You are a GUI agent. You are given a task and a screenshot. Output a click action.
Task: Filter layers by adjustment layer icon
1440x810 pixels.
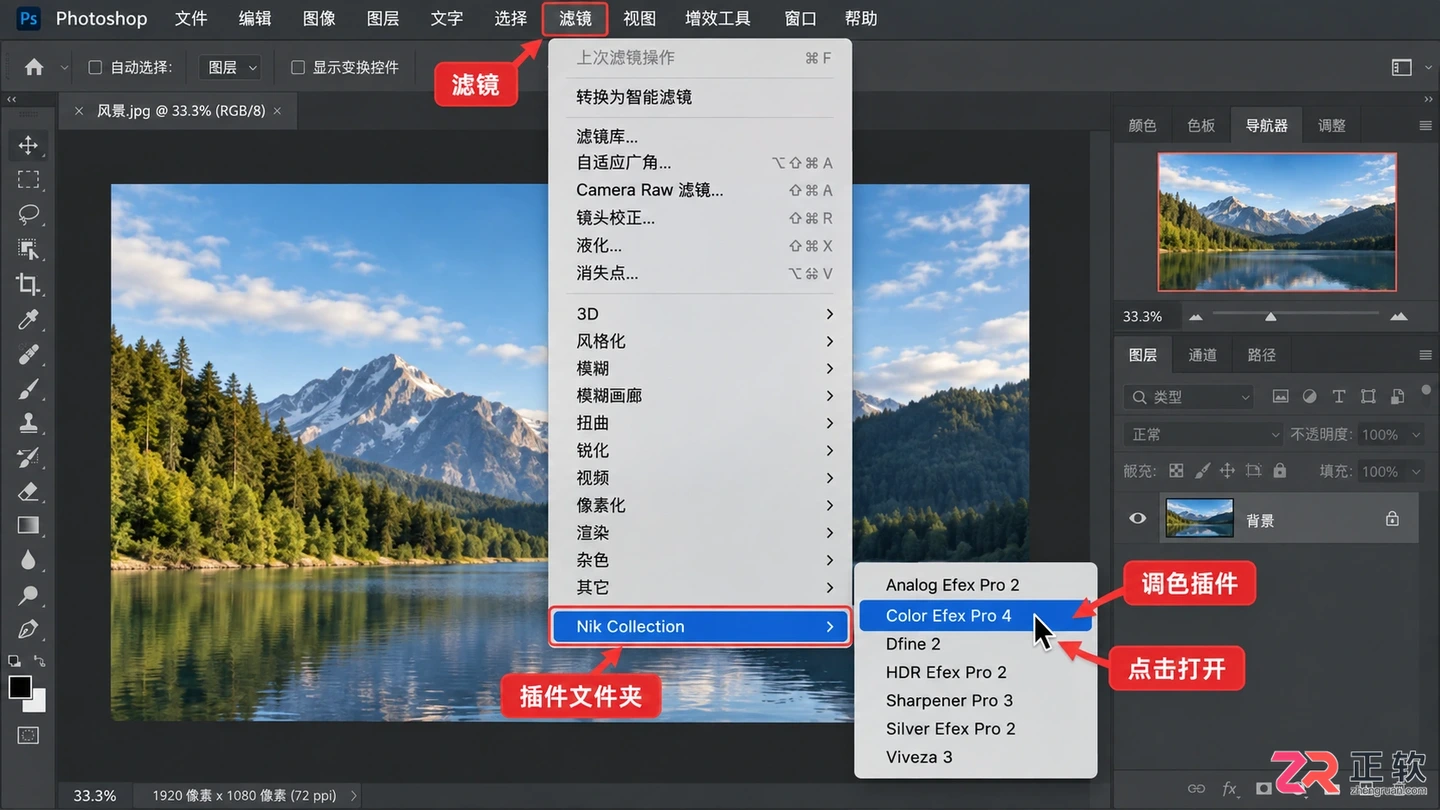click(x=1309, y=397)
